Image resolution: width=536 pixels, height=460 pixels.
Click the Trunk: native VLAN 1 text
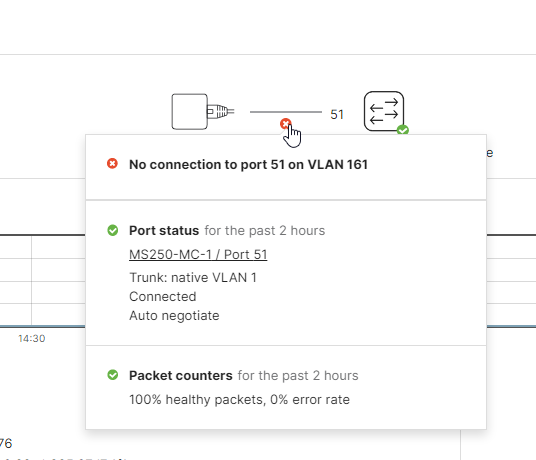click(x=193, y=278)
